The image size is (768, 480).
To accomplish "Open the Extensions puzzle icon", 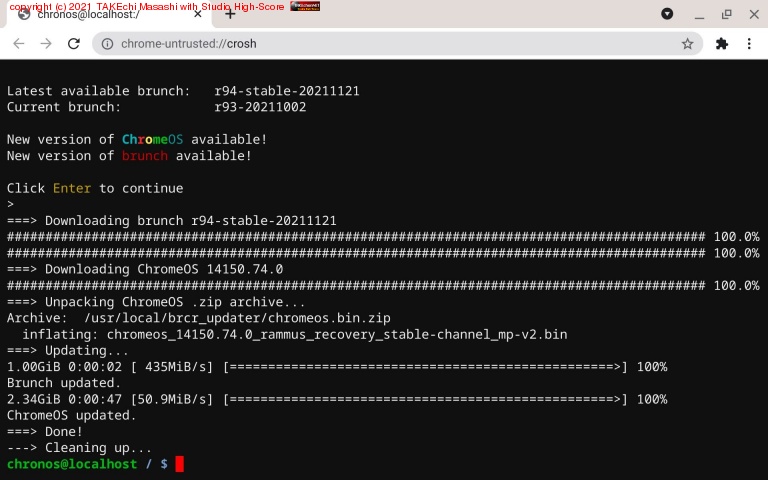I will (722, 44).
